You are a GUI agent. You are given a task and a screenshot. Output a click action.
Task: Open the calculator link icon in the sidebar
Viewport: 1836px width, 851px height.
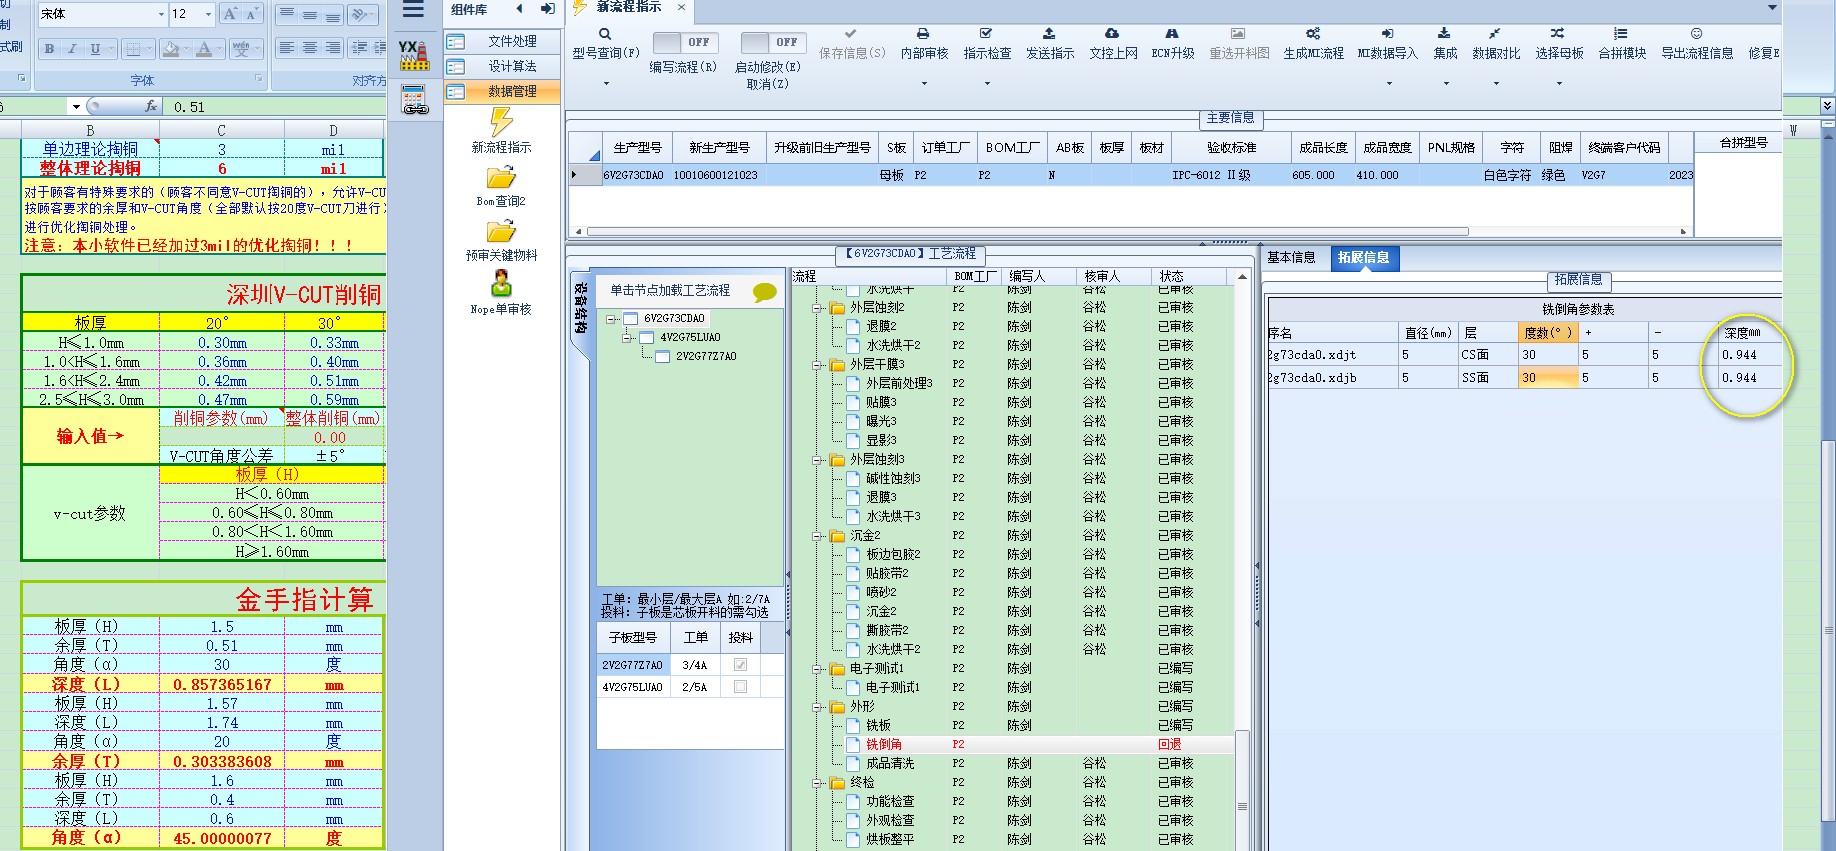coord(414,100)
